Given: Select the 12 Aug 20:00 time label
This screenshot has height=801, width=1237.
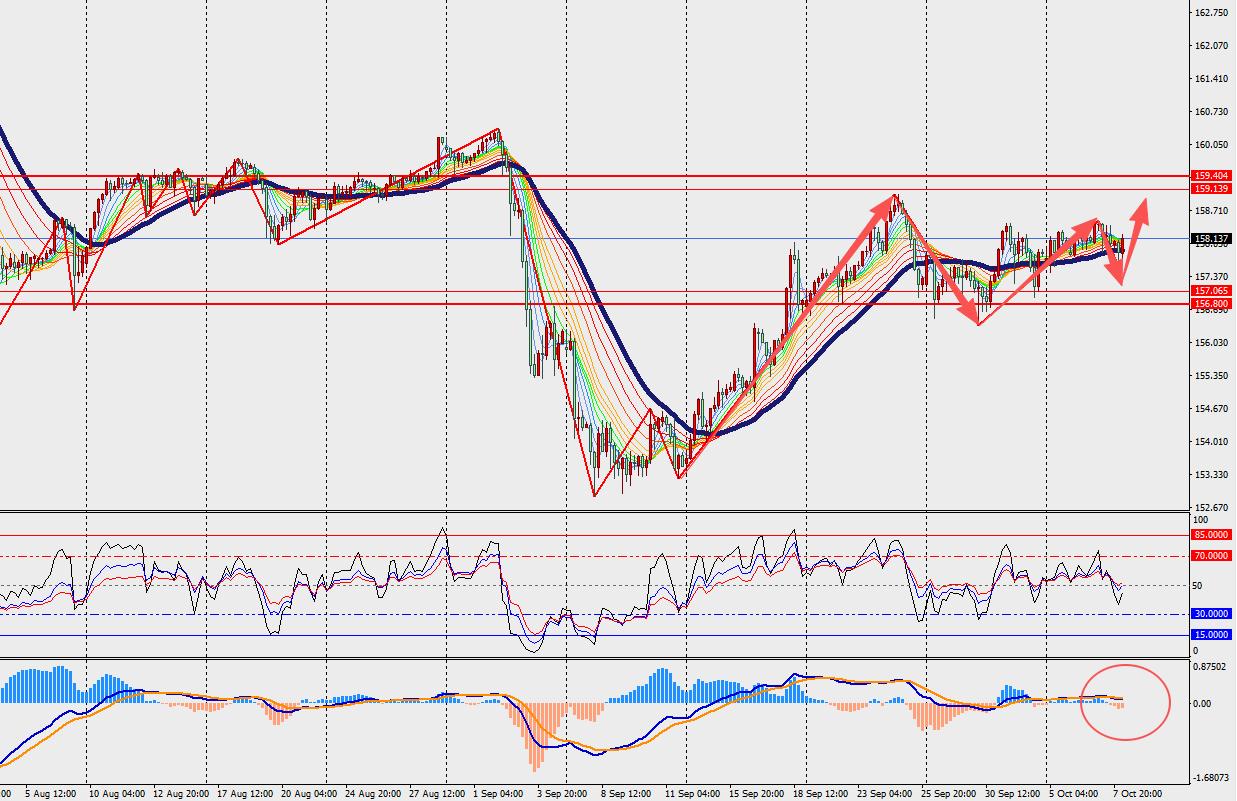Looking at the screenshot, I should point(180,793).
